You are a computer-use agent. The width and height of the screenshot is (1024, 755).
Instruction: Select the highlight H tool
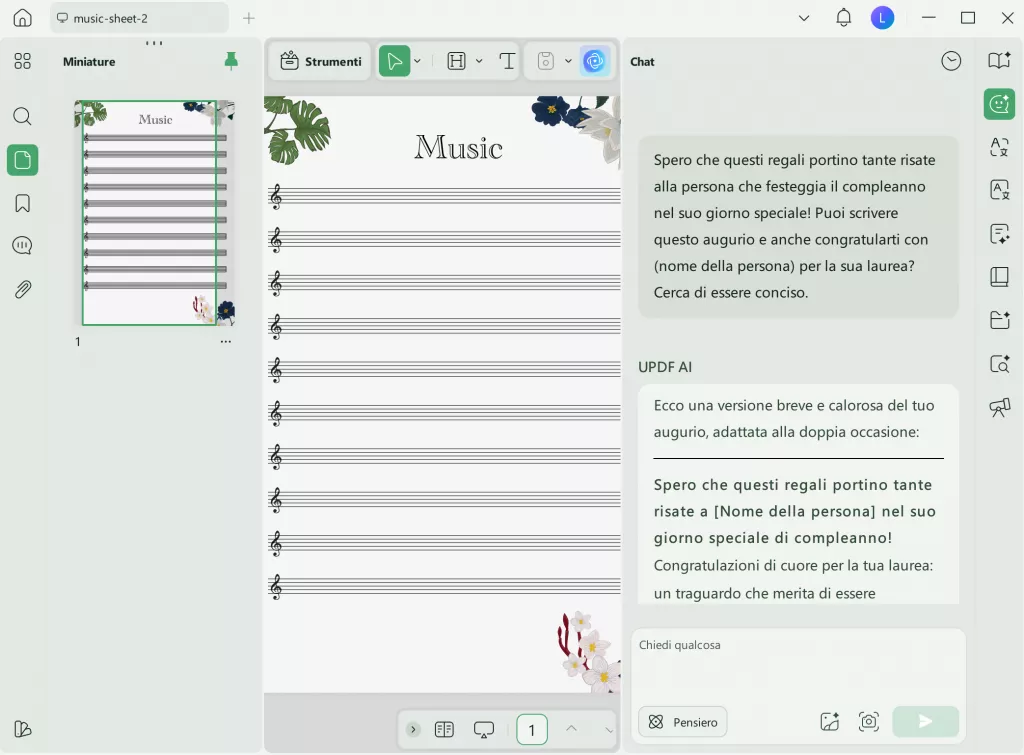point(456,61)
